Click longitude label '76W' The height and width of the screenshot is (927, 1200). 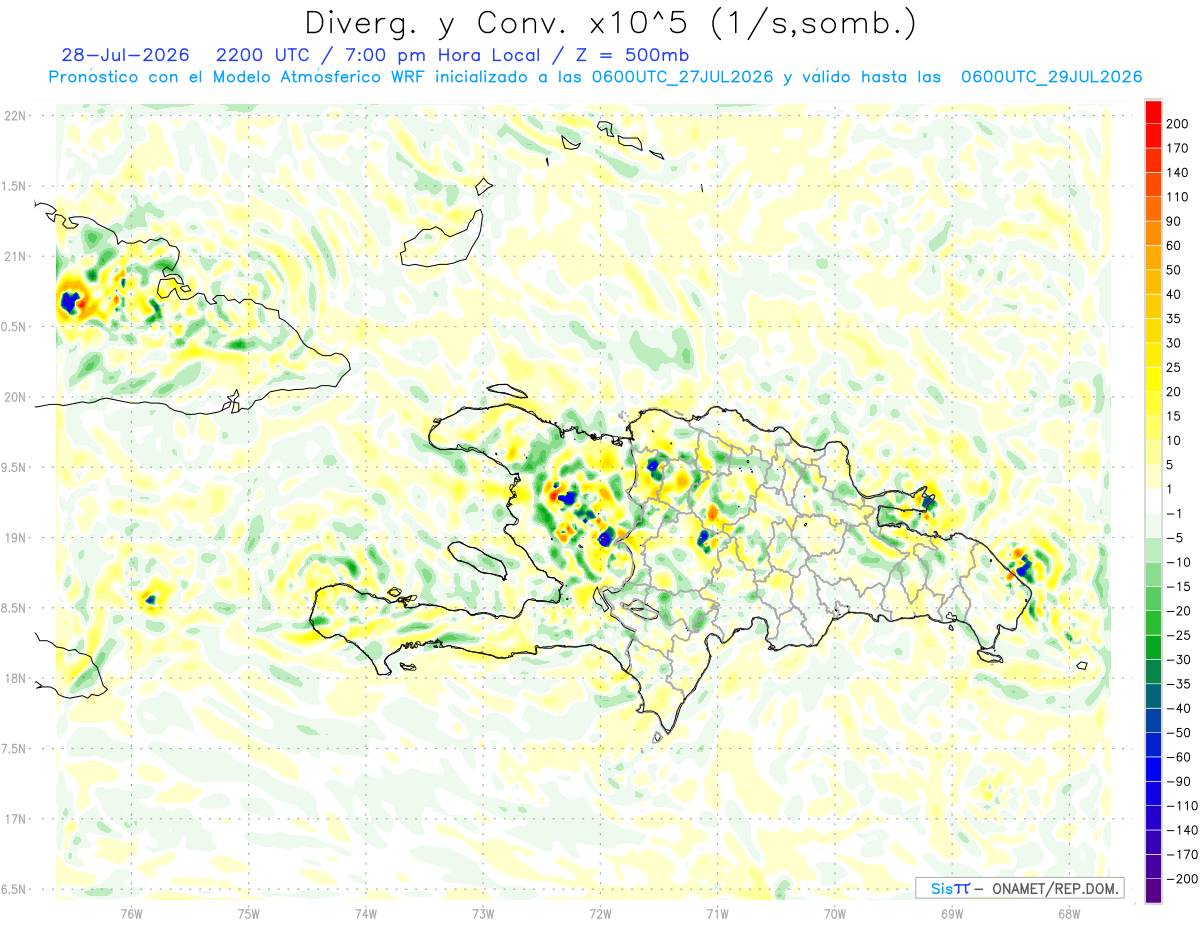[132, 913]
